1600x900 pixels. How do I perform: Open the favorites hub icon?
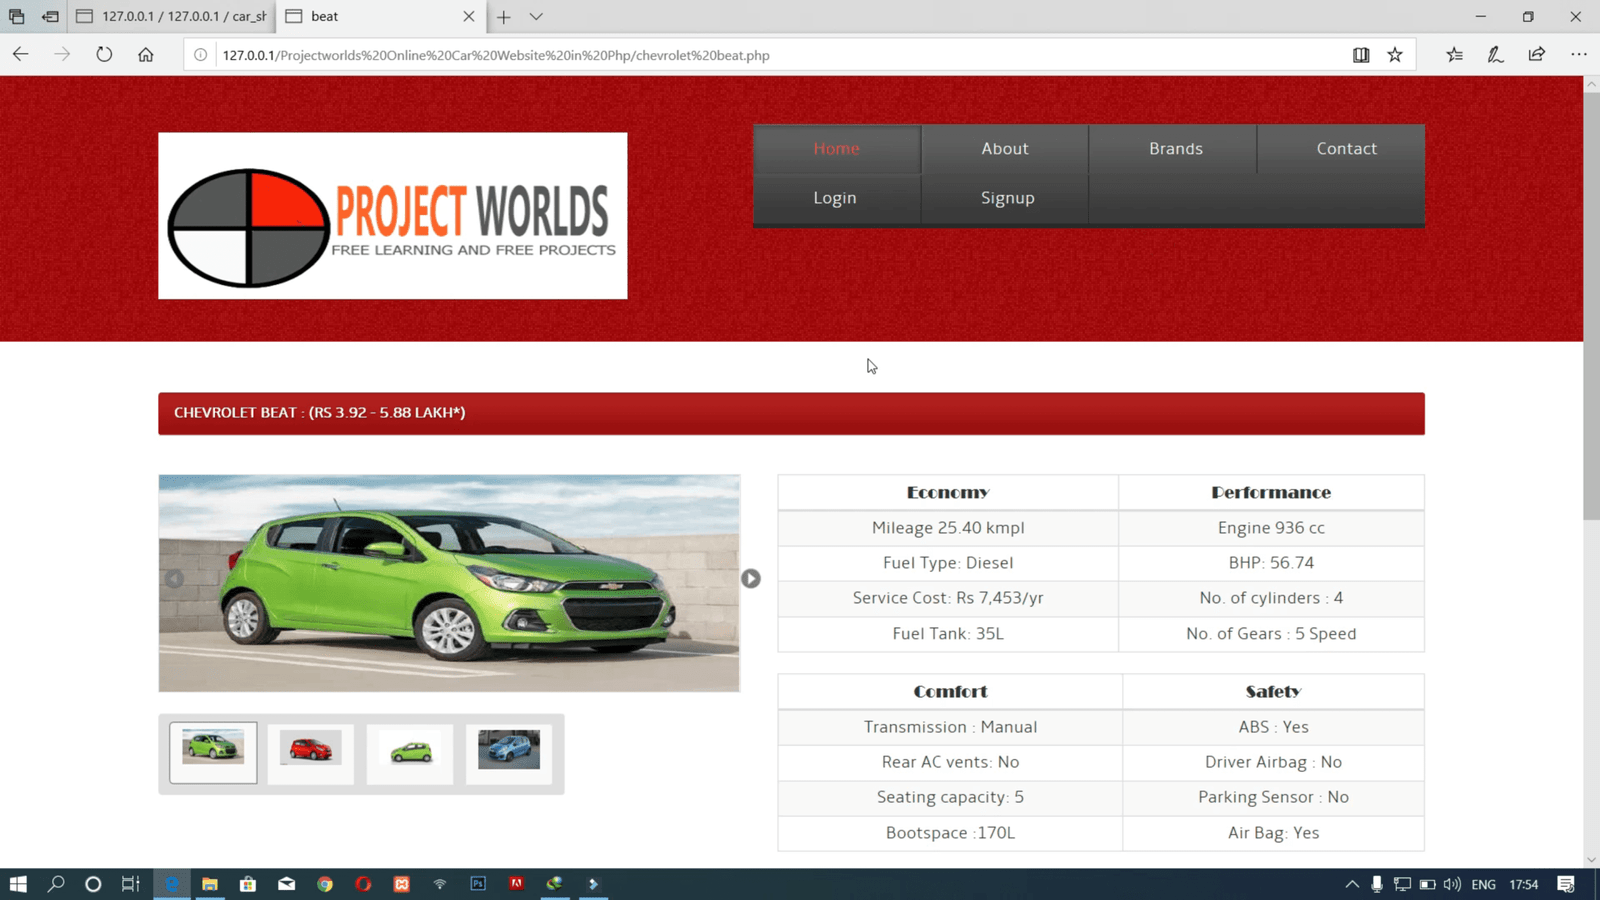coord(1454,55)
